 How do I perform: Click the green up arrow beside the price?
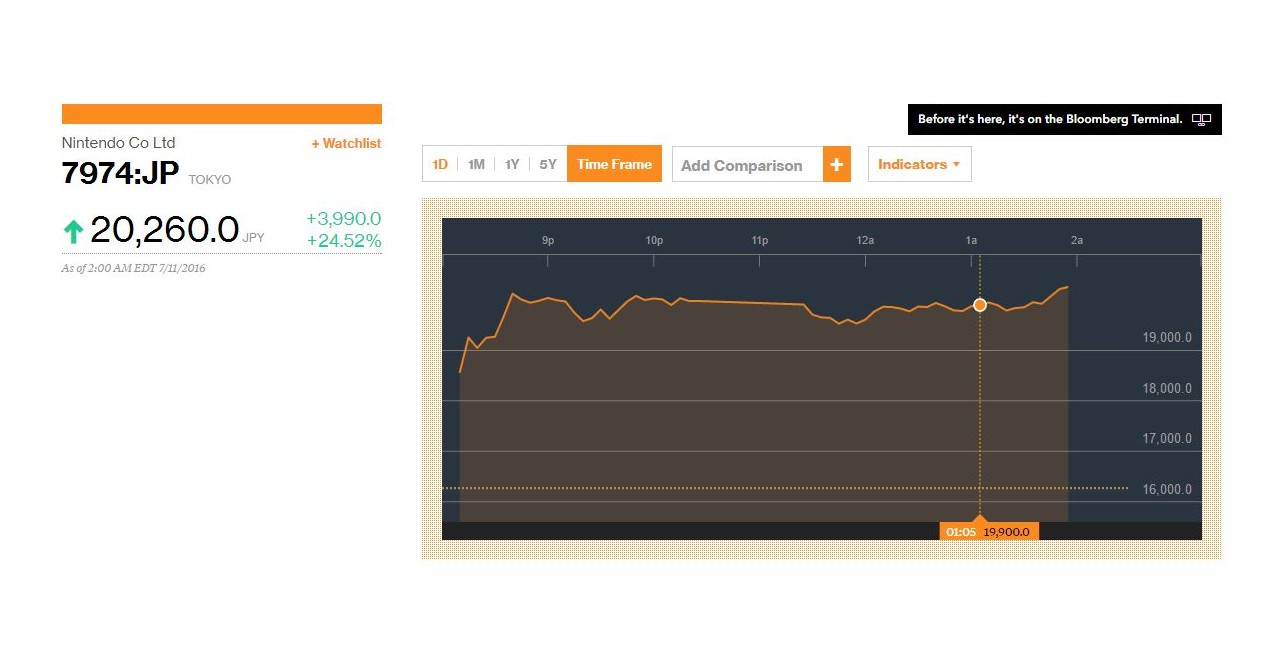73,232
